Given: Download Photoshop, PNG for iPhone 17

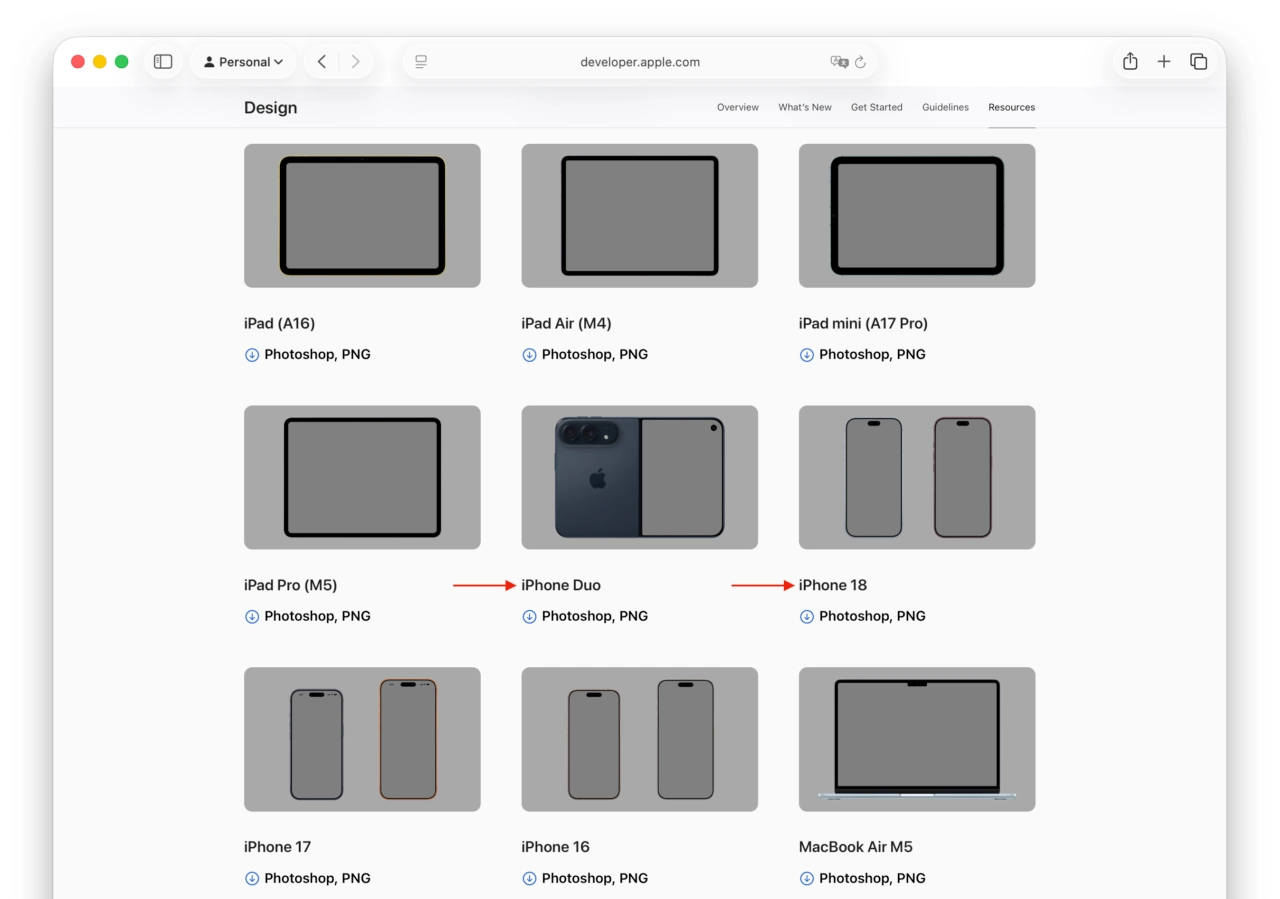Looking at the screenshot, I should 317,879.
